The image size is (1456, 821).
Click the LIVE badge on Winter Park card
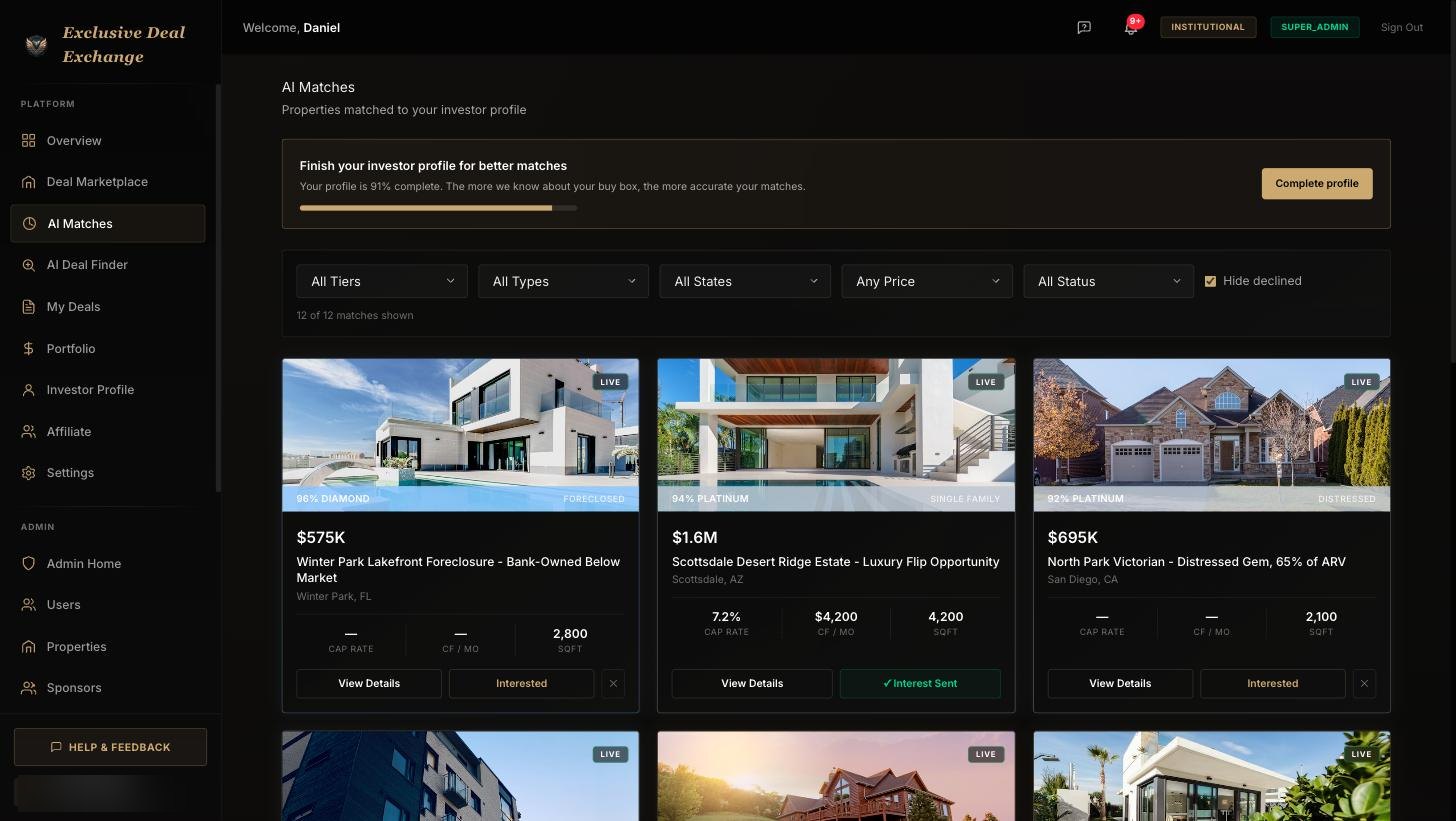pyautogui.click(x=610, y=382)
